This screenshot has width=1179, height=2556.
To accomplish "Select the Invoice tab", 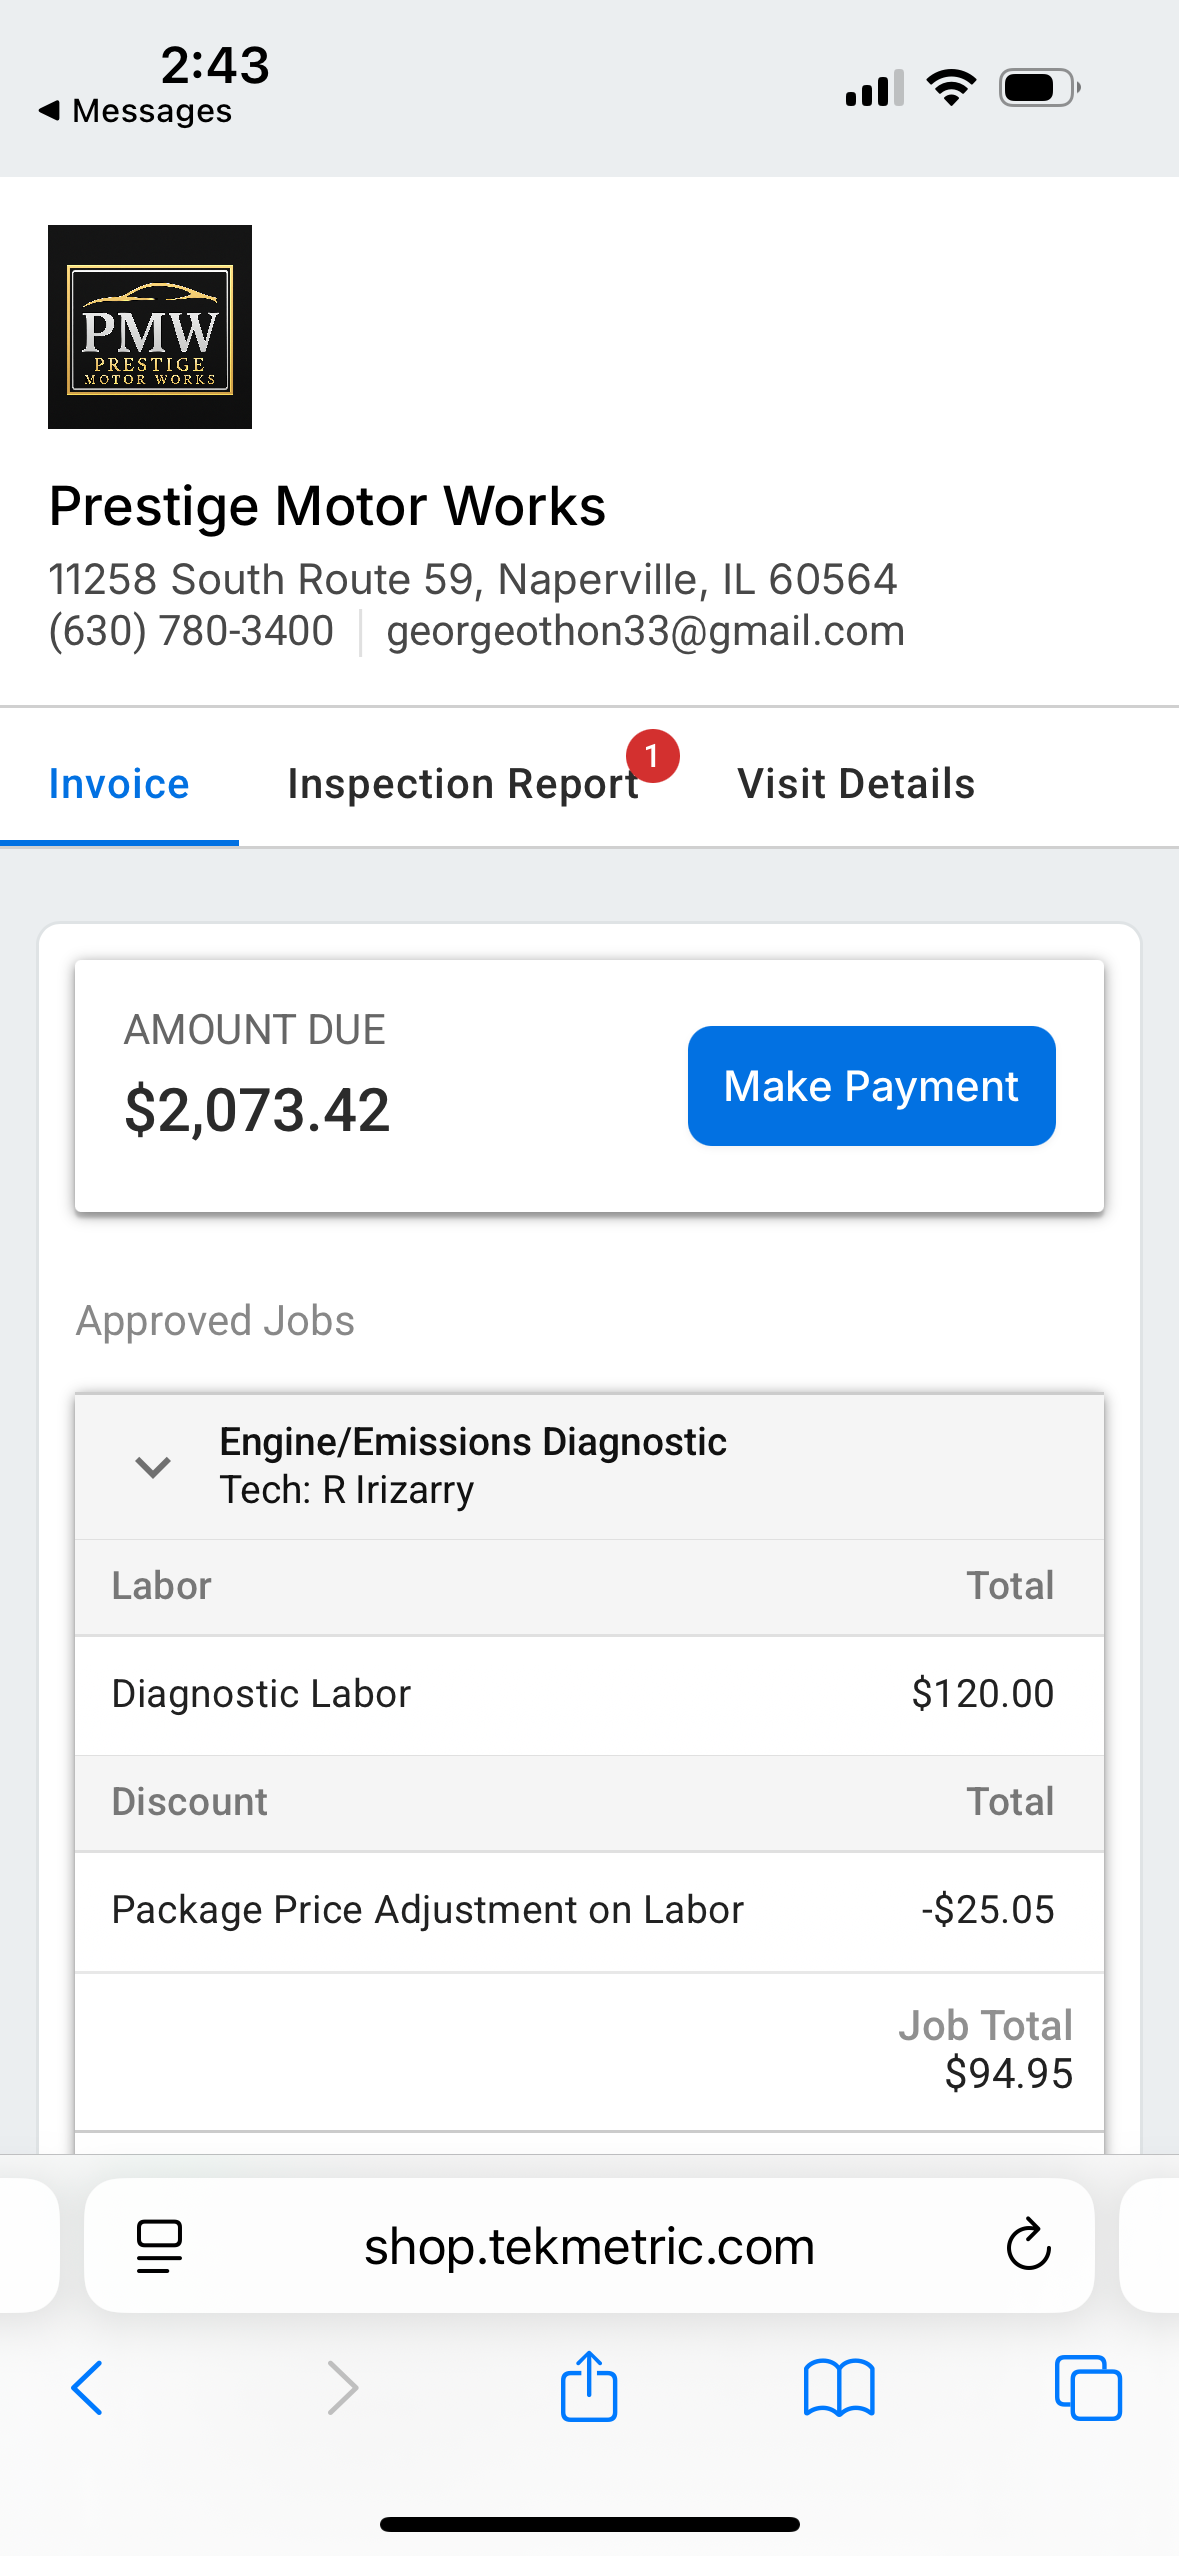I will tap(119, 784).
